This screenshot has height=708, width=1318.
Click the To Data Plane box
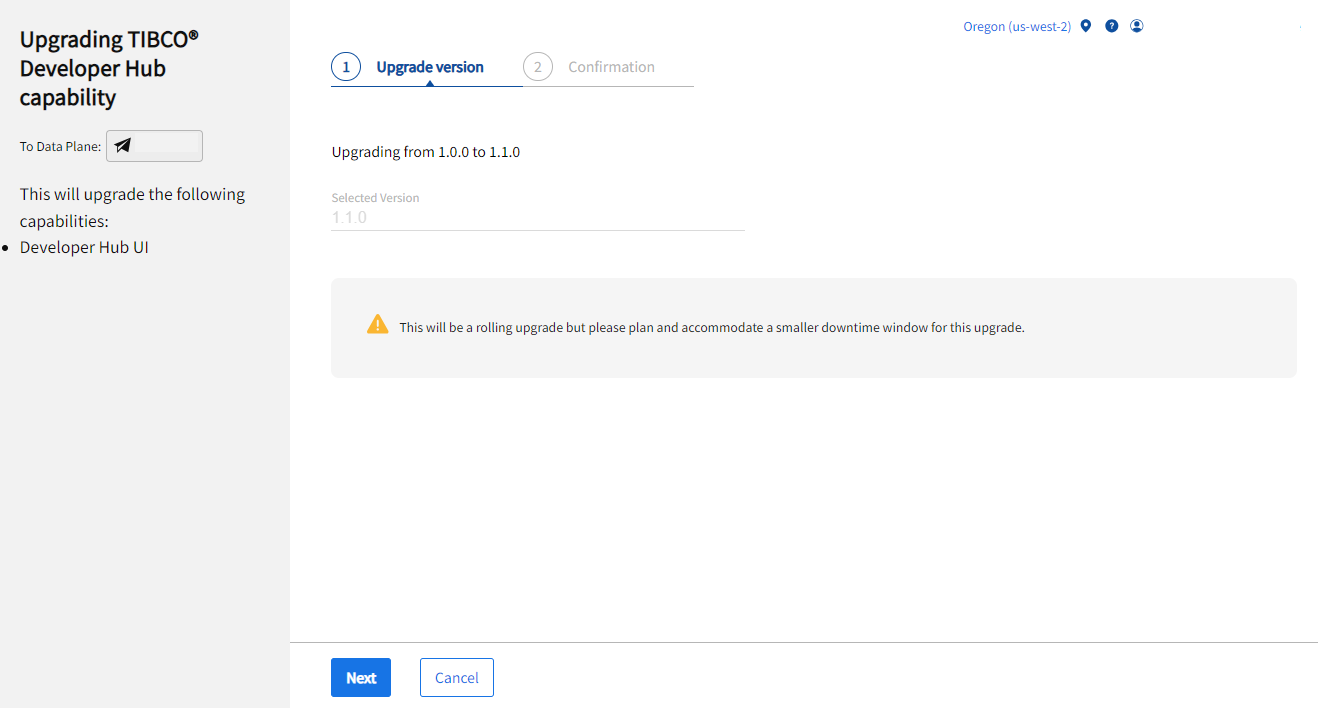click(154, 146)
